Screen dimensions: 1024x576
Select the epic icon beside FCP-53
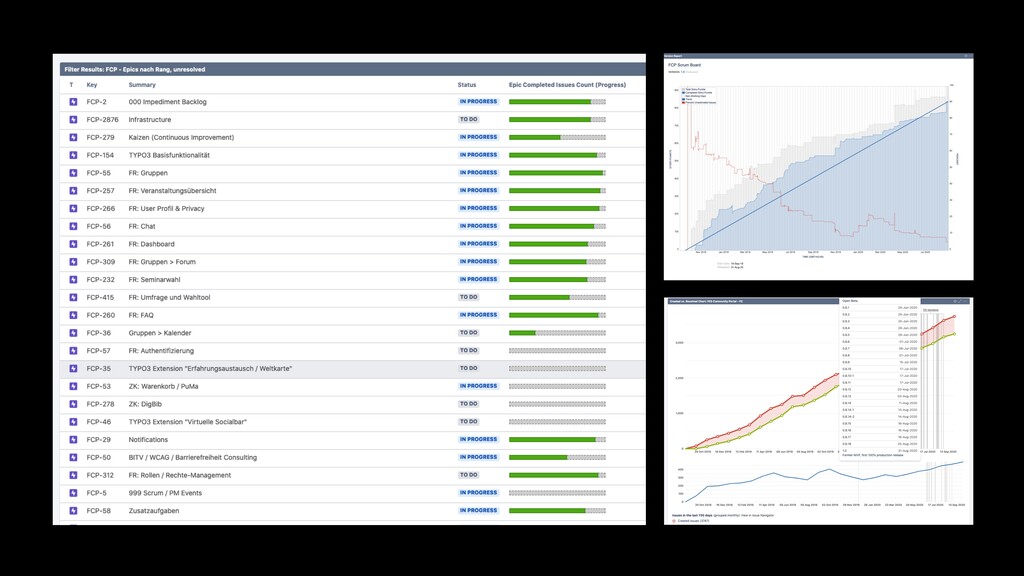pos(73,387)
